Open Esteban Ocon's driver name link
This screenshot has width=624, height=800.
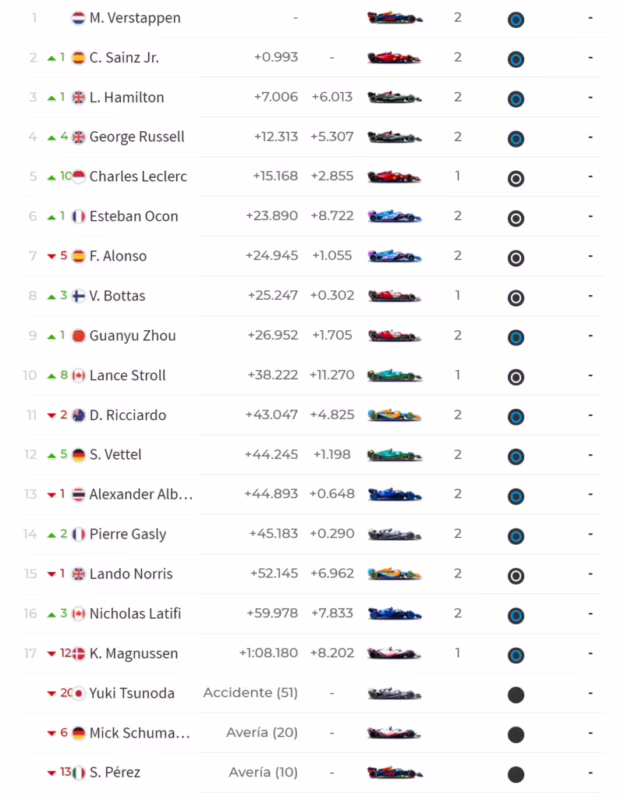132,216
